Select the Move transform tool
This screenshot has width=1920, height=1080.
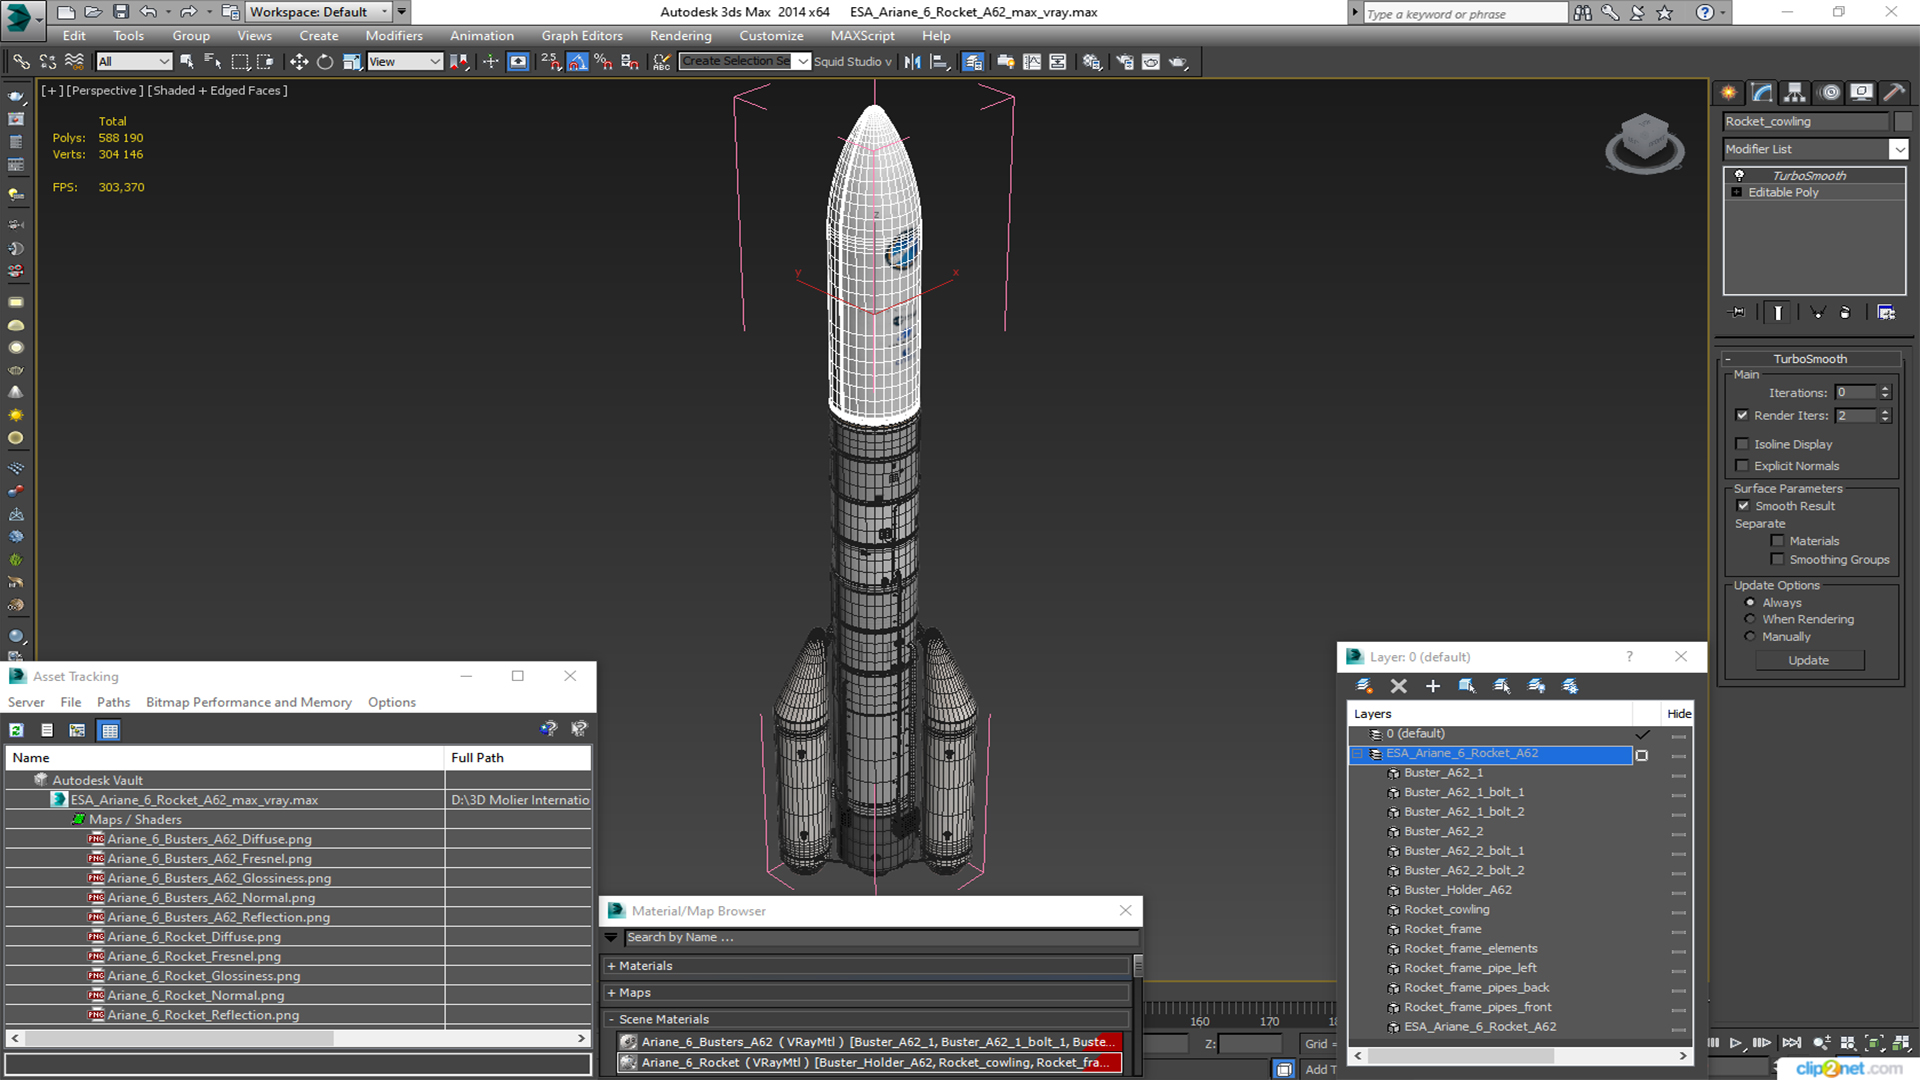coord(298,62)
